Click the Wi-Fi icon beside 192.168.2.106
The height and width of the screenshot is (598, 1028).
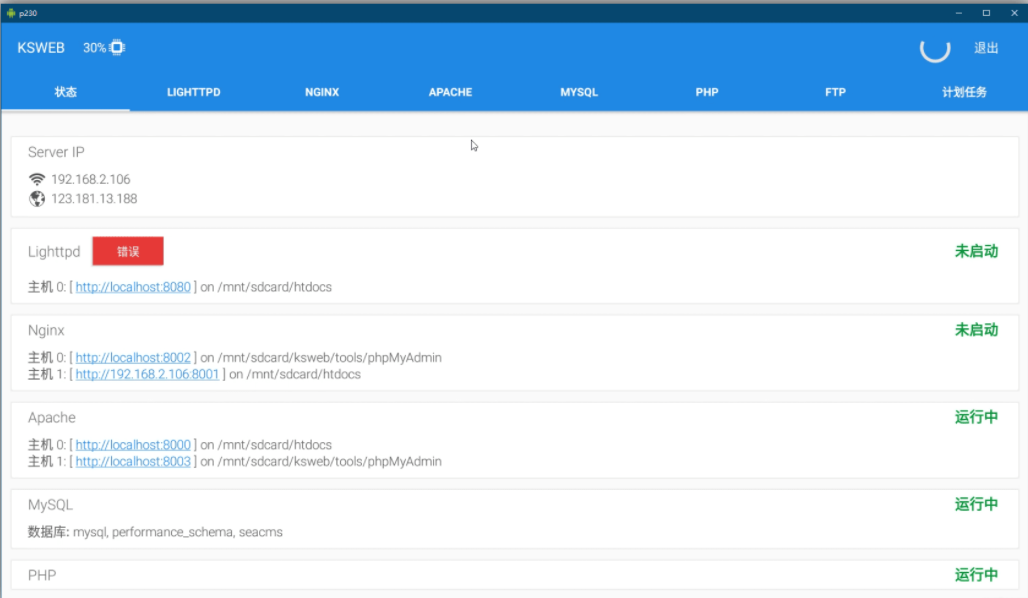click(37, 179)
